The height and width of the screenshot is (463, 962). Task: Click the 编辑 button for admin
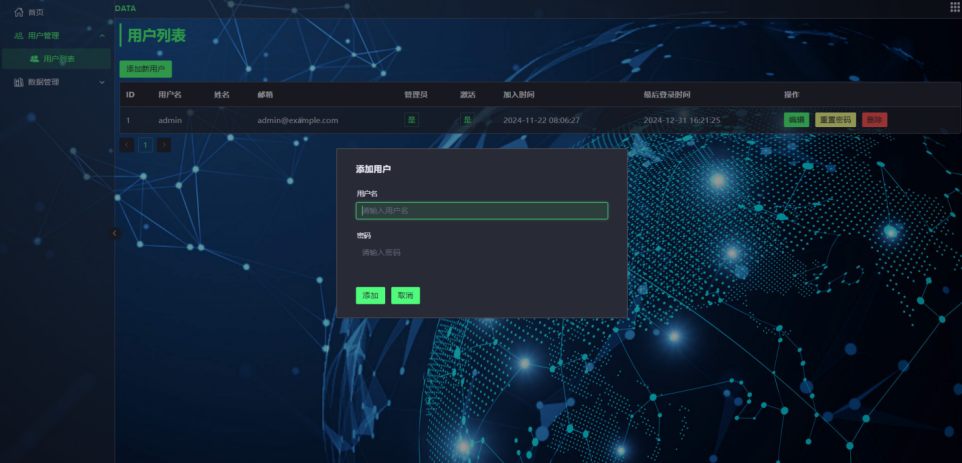pos(796,120)
